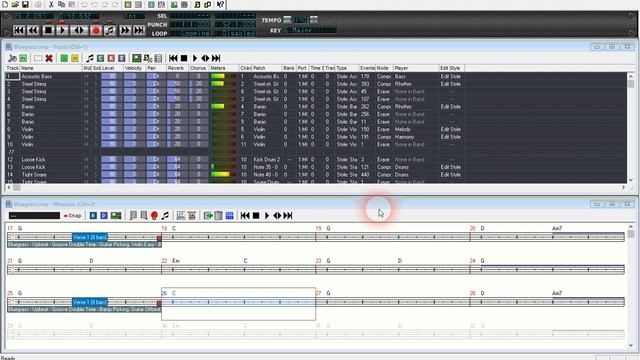Click blue grid icon in Measures toolbar
Image resolution: width=640 pixels, height=360 pixels.
click(229, 216)
